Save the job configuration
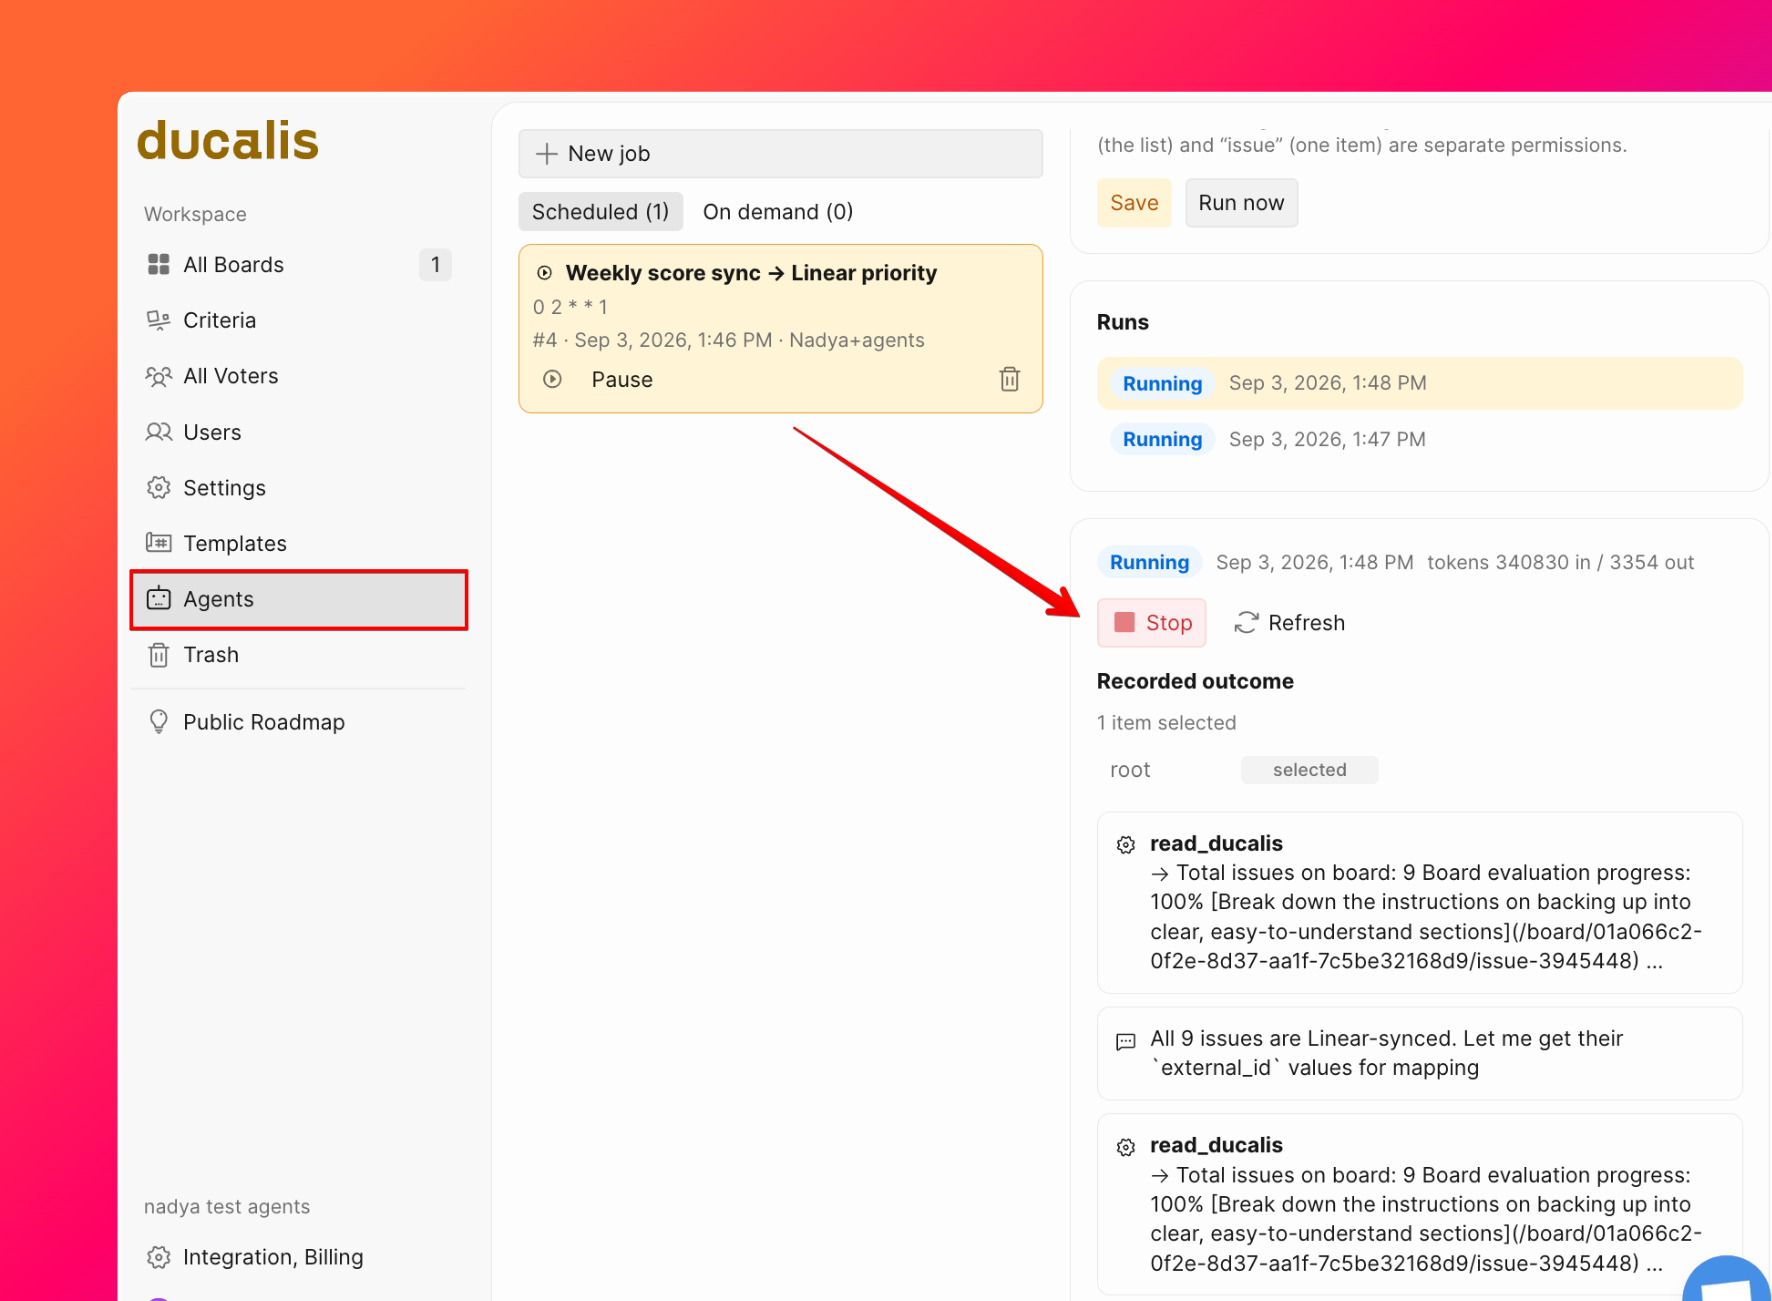1772x1301 pixels. 1134,203
